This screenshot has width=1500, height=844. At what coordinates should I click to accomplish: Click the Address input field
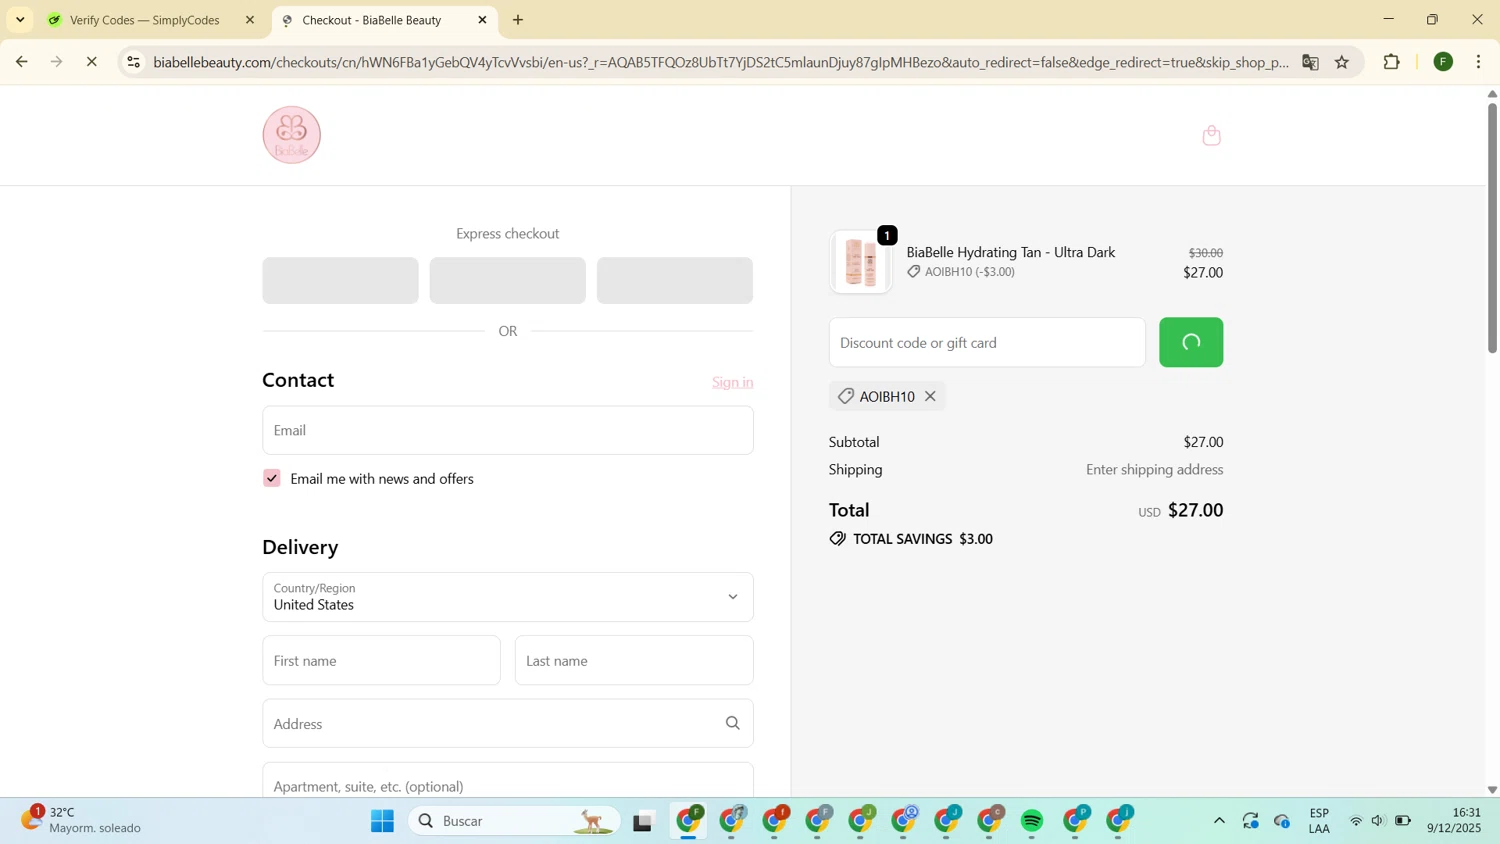click(x=508, y=723)
